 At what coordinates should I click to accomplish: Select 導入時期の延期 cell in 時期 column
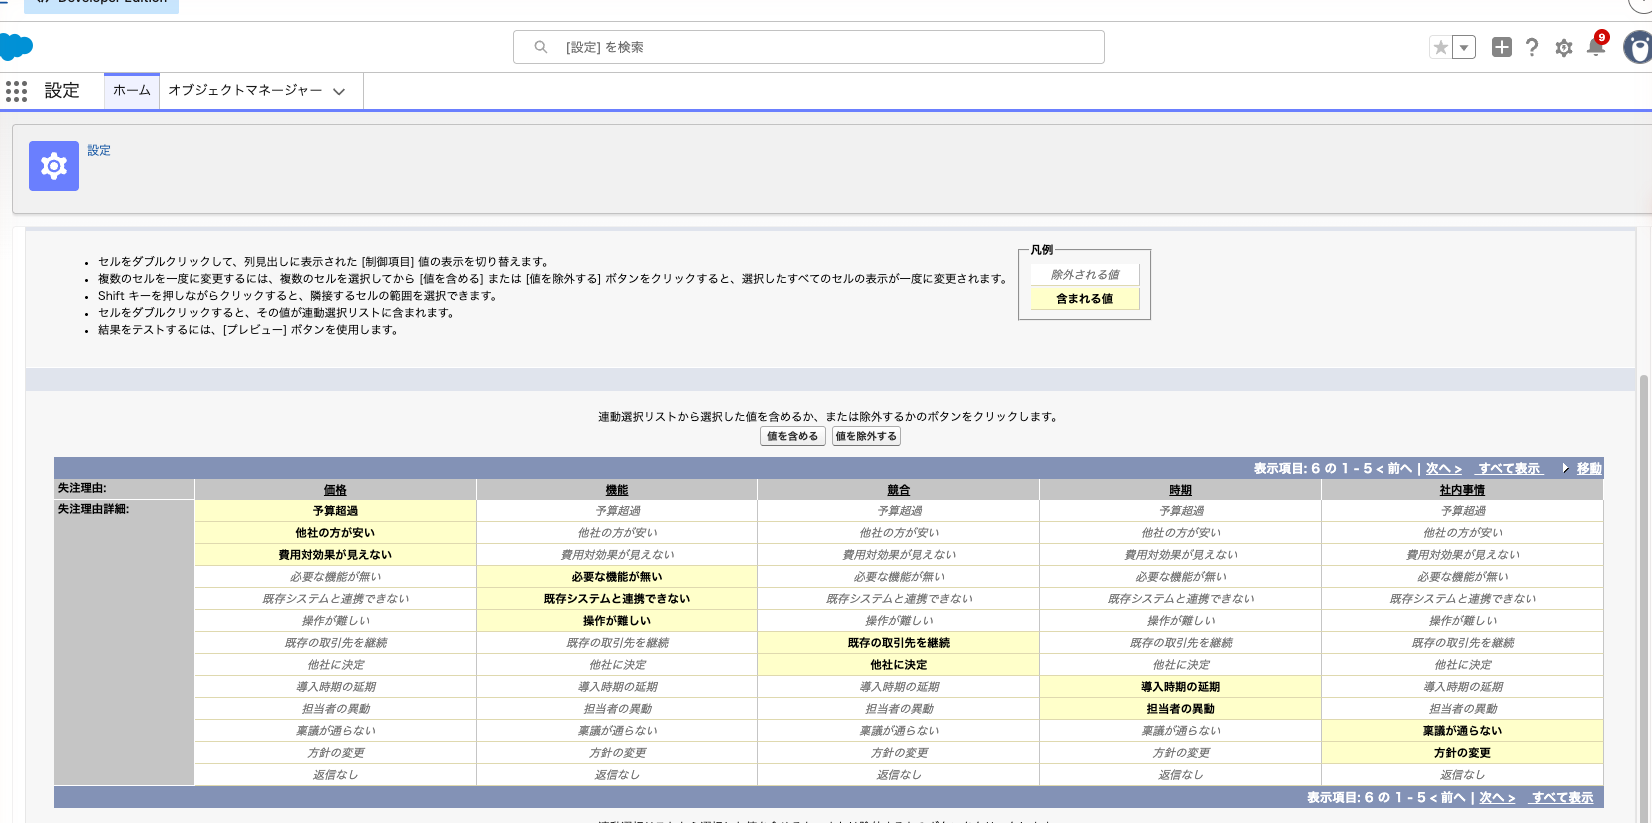(1181, 687)
